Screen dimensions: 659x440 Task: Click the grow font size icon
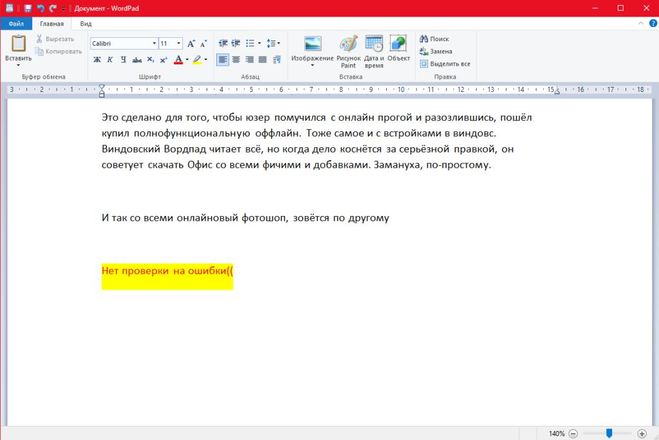pos(192,44)
